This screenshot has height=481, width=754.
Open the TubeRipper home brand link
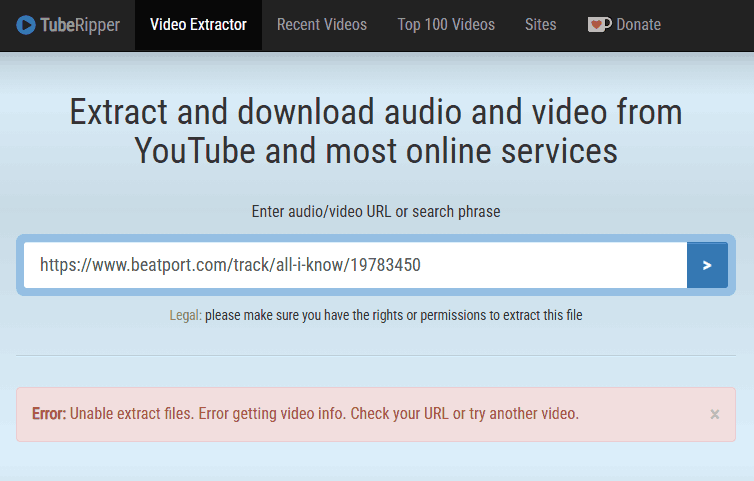(x=68, y=25)
